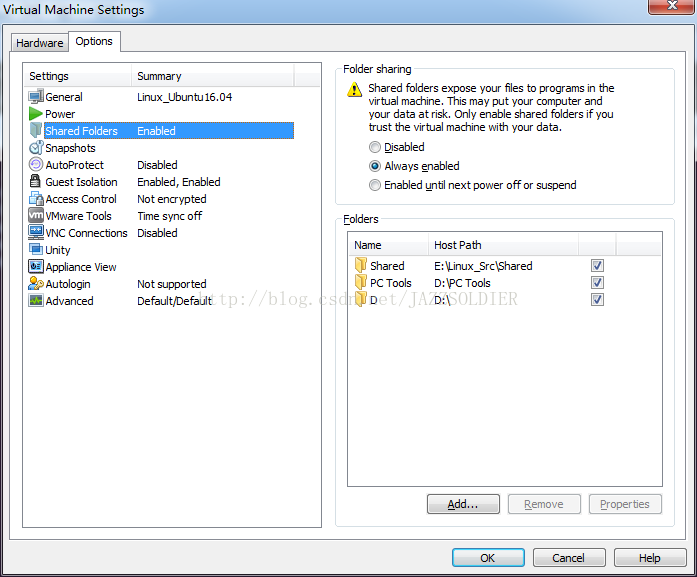Select the Guest Isolation row
This screenshot has height=577, width=697.
(161, 182)
